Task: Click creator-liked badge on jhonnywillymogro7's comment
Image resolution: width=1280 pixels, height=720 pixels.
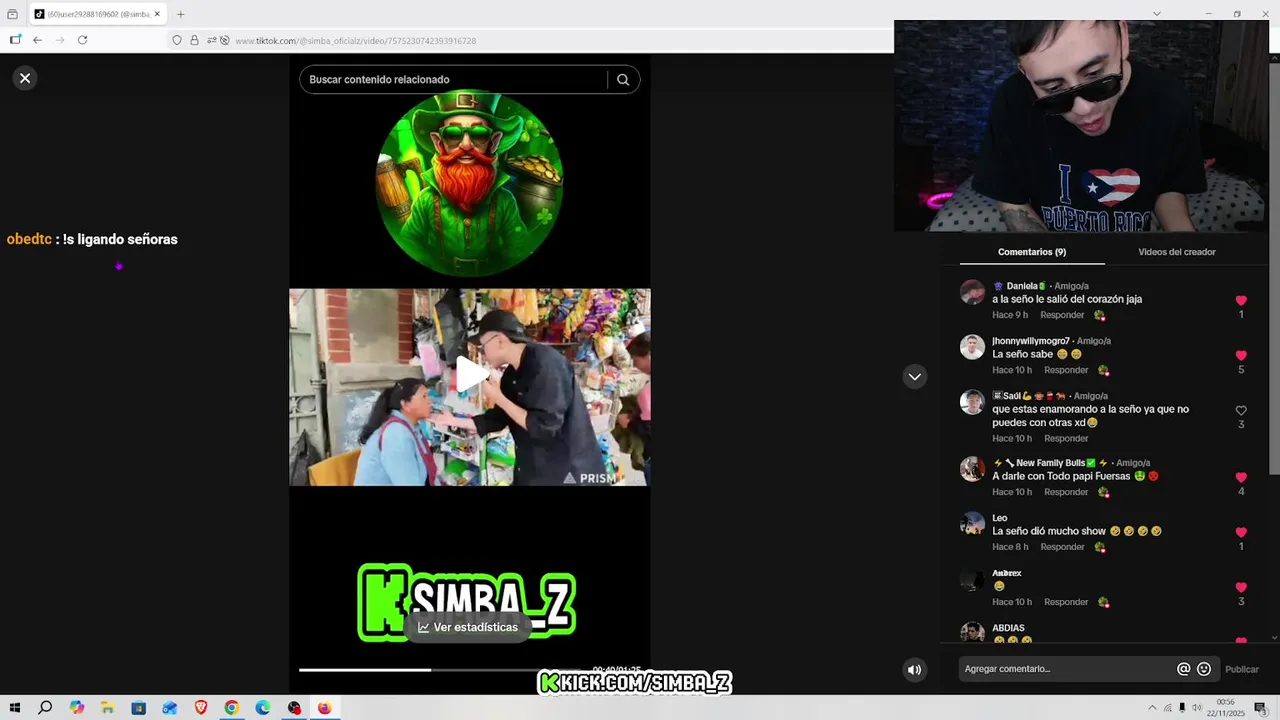Action: point(1103,370)
